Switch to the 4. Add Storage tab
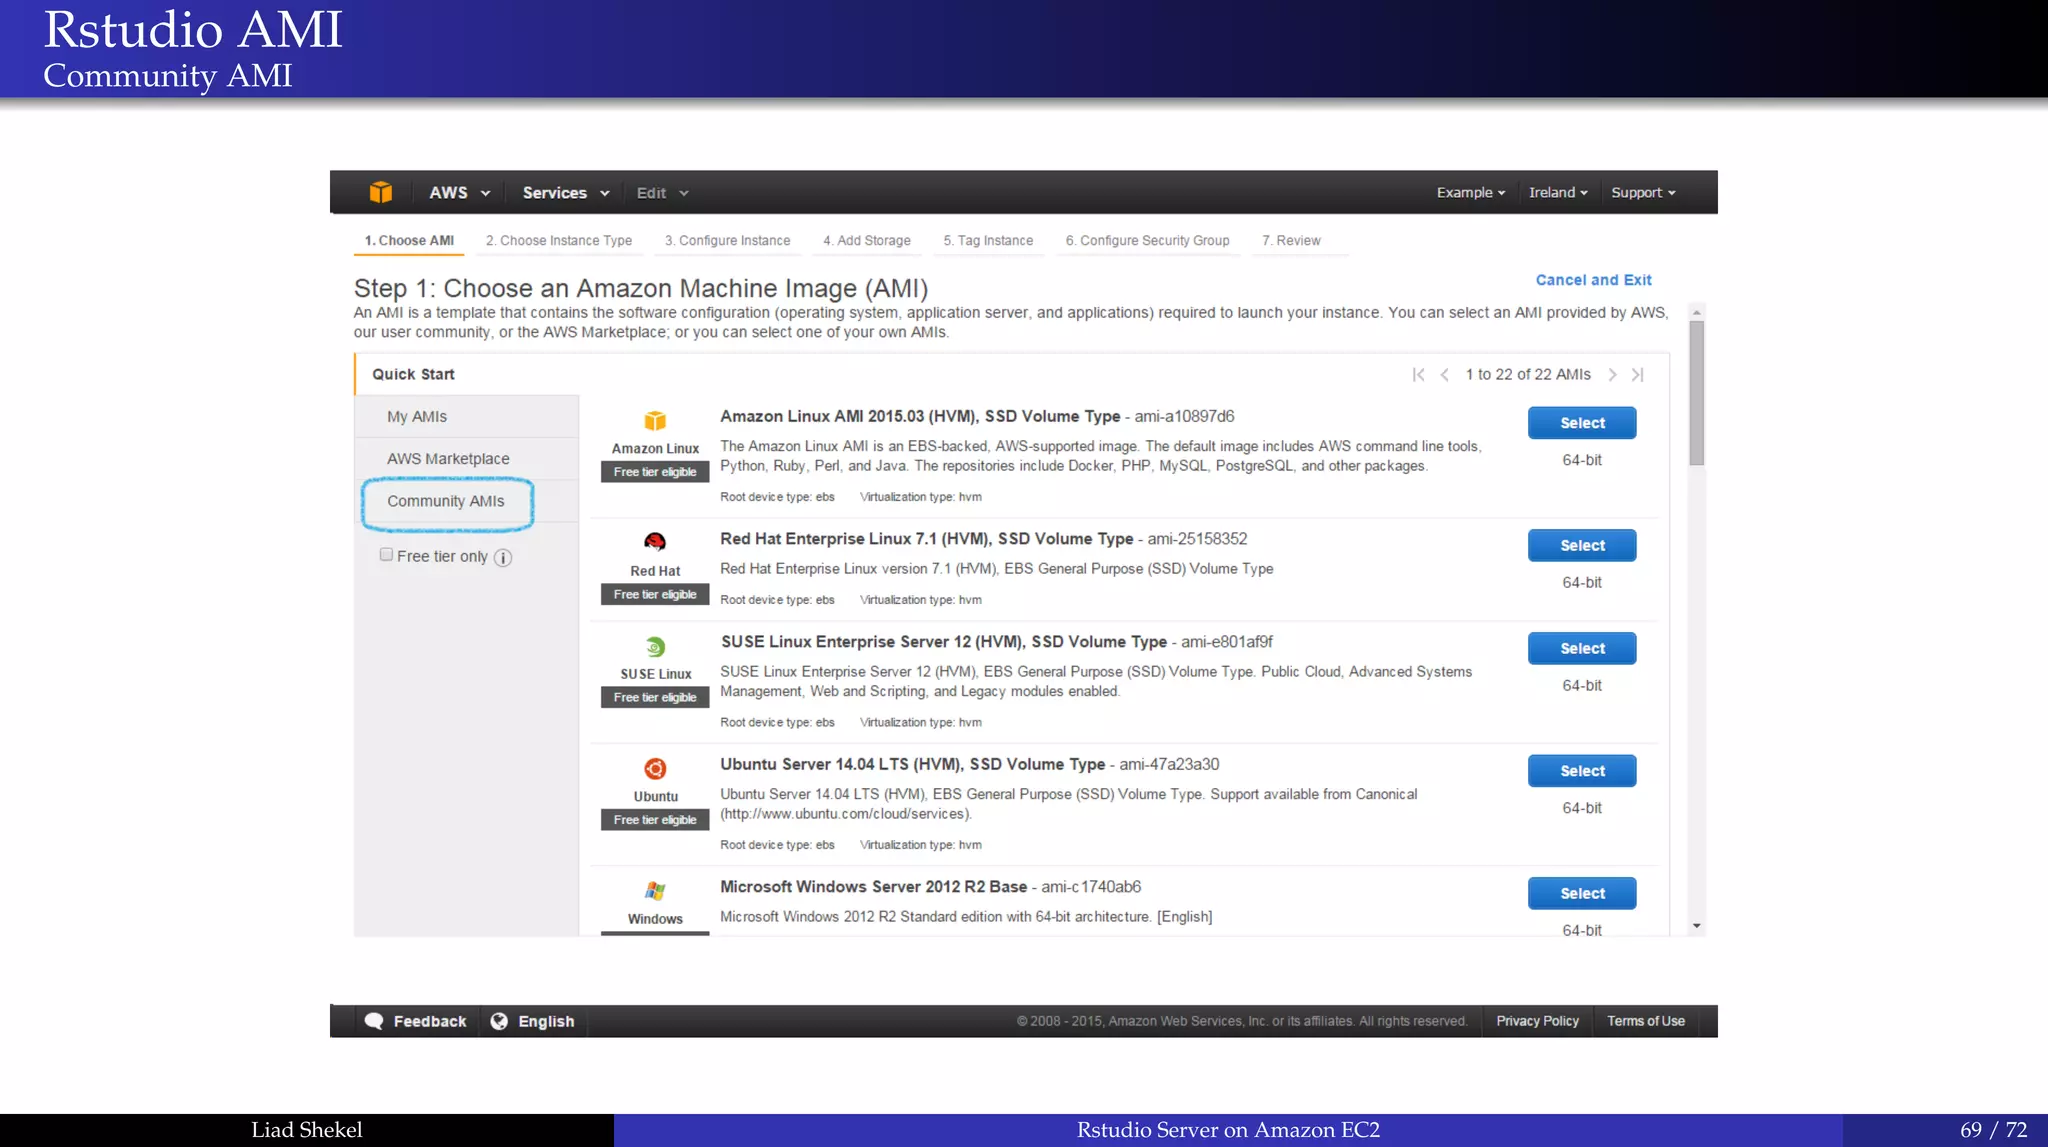The height and width of the screenshot is (1147, 2048). click(x=867, y=241)
